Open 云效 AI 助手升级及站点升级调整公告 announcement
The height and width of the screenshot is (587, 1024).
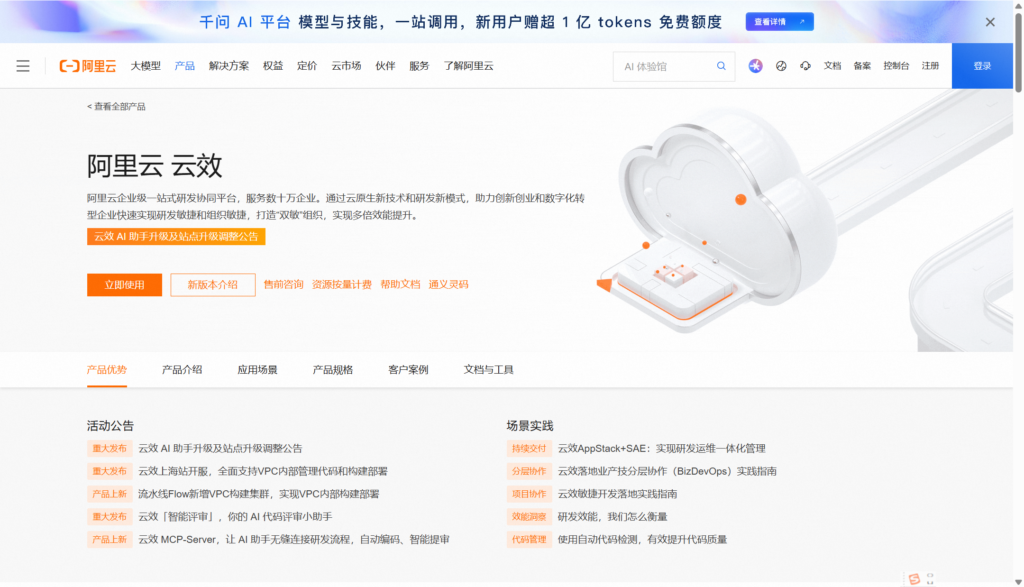[220, 449]
